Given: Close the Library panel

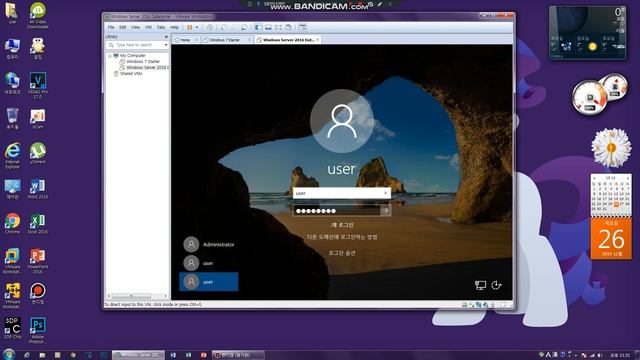Looking at the screenshot, I should point(166,37).
